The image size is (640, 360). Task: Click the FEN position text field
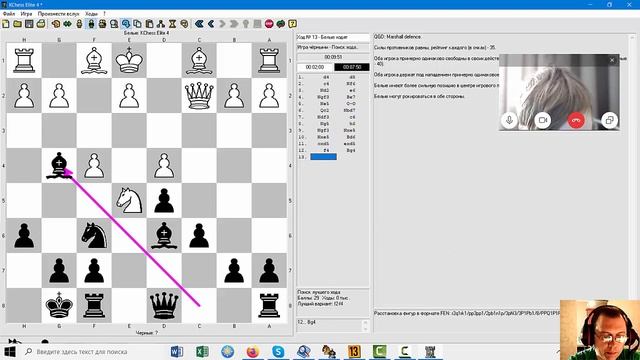tap(467, 313)
